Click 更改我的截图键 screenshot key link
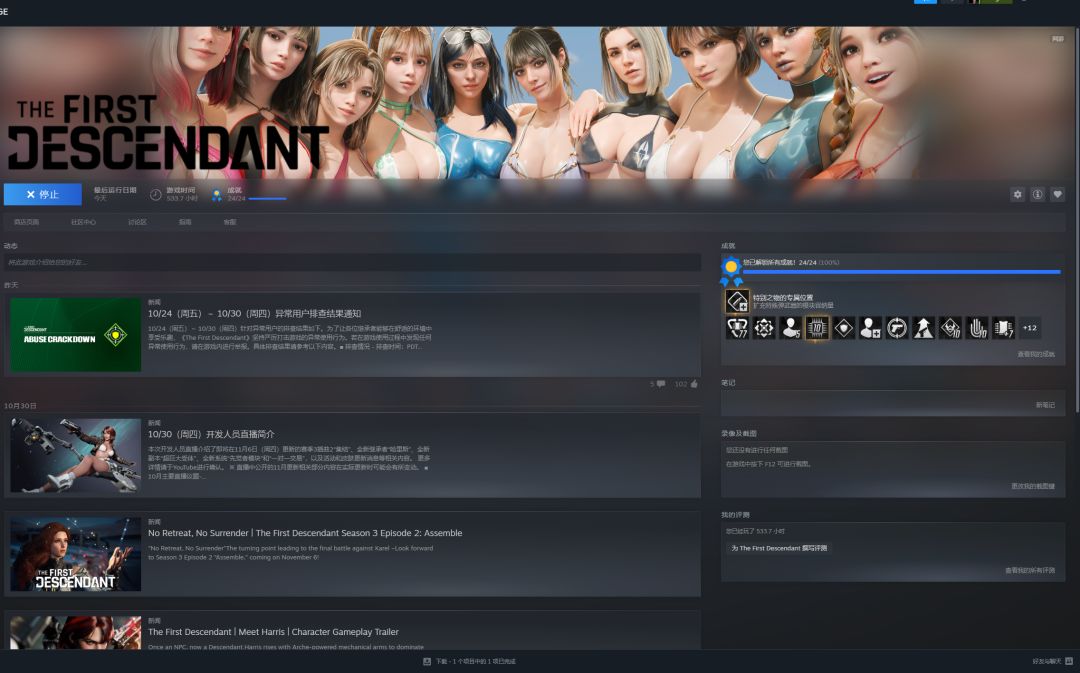This screenshot has width=1080, height=673. (x=1032, y=486)
